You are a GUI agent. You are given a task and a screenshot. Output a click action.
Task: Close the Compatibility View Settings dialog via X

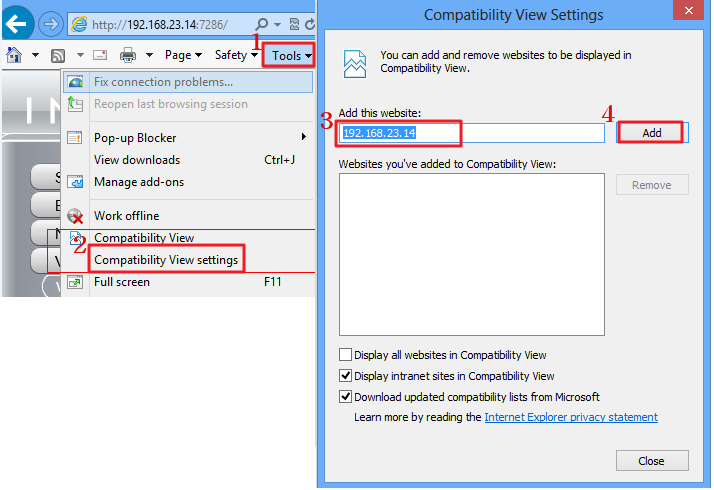688,10
